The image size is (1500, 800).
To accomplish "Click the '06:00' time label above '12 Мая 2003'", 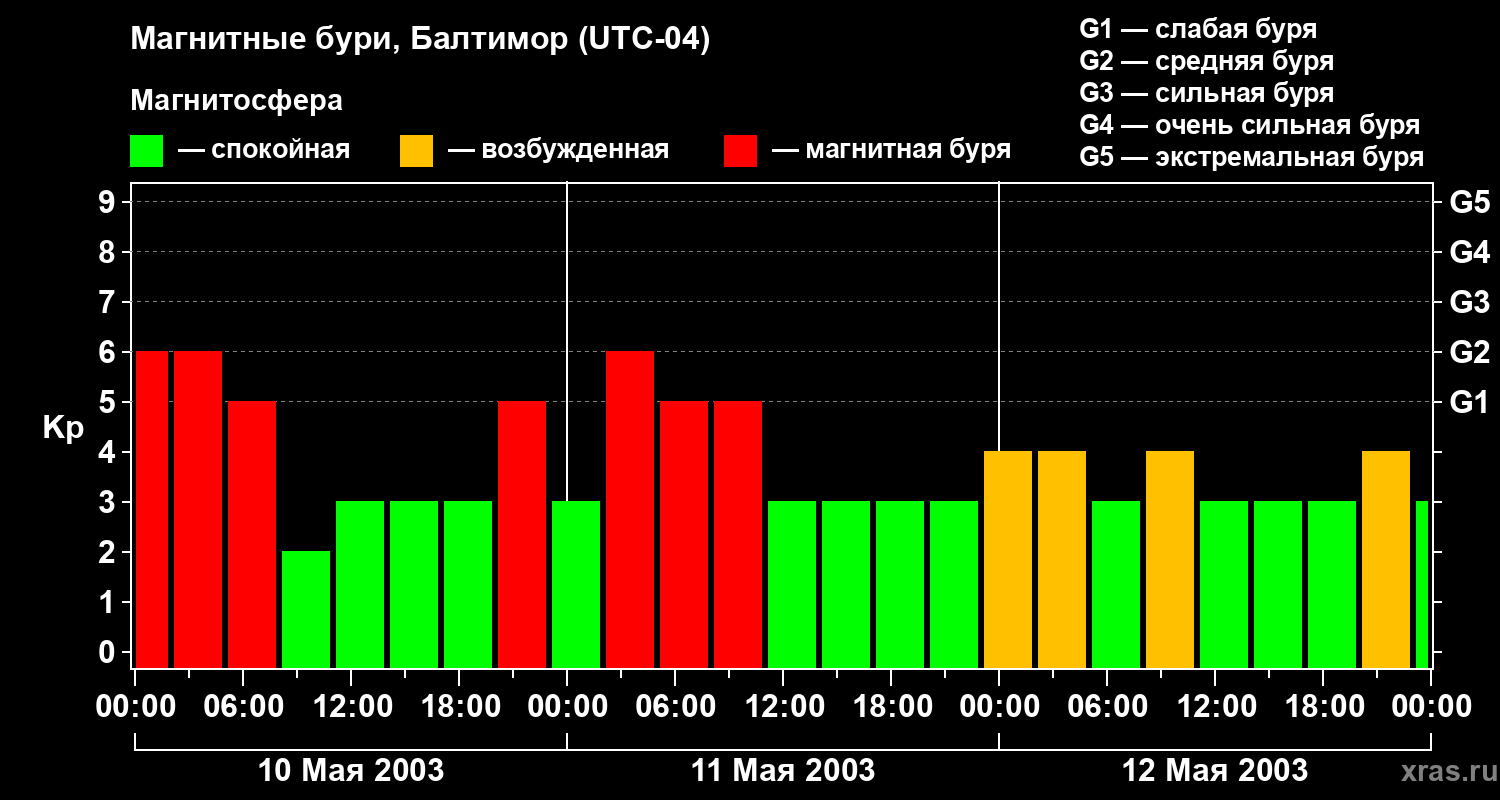I will 1107,706.
